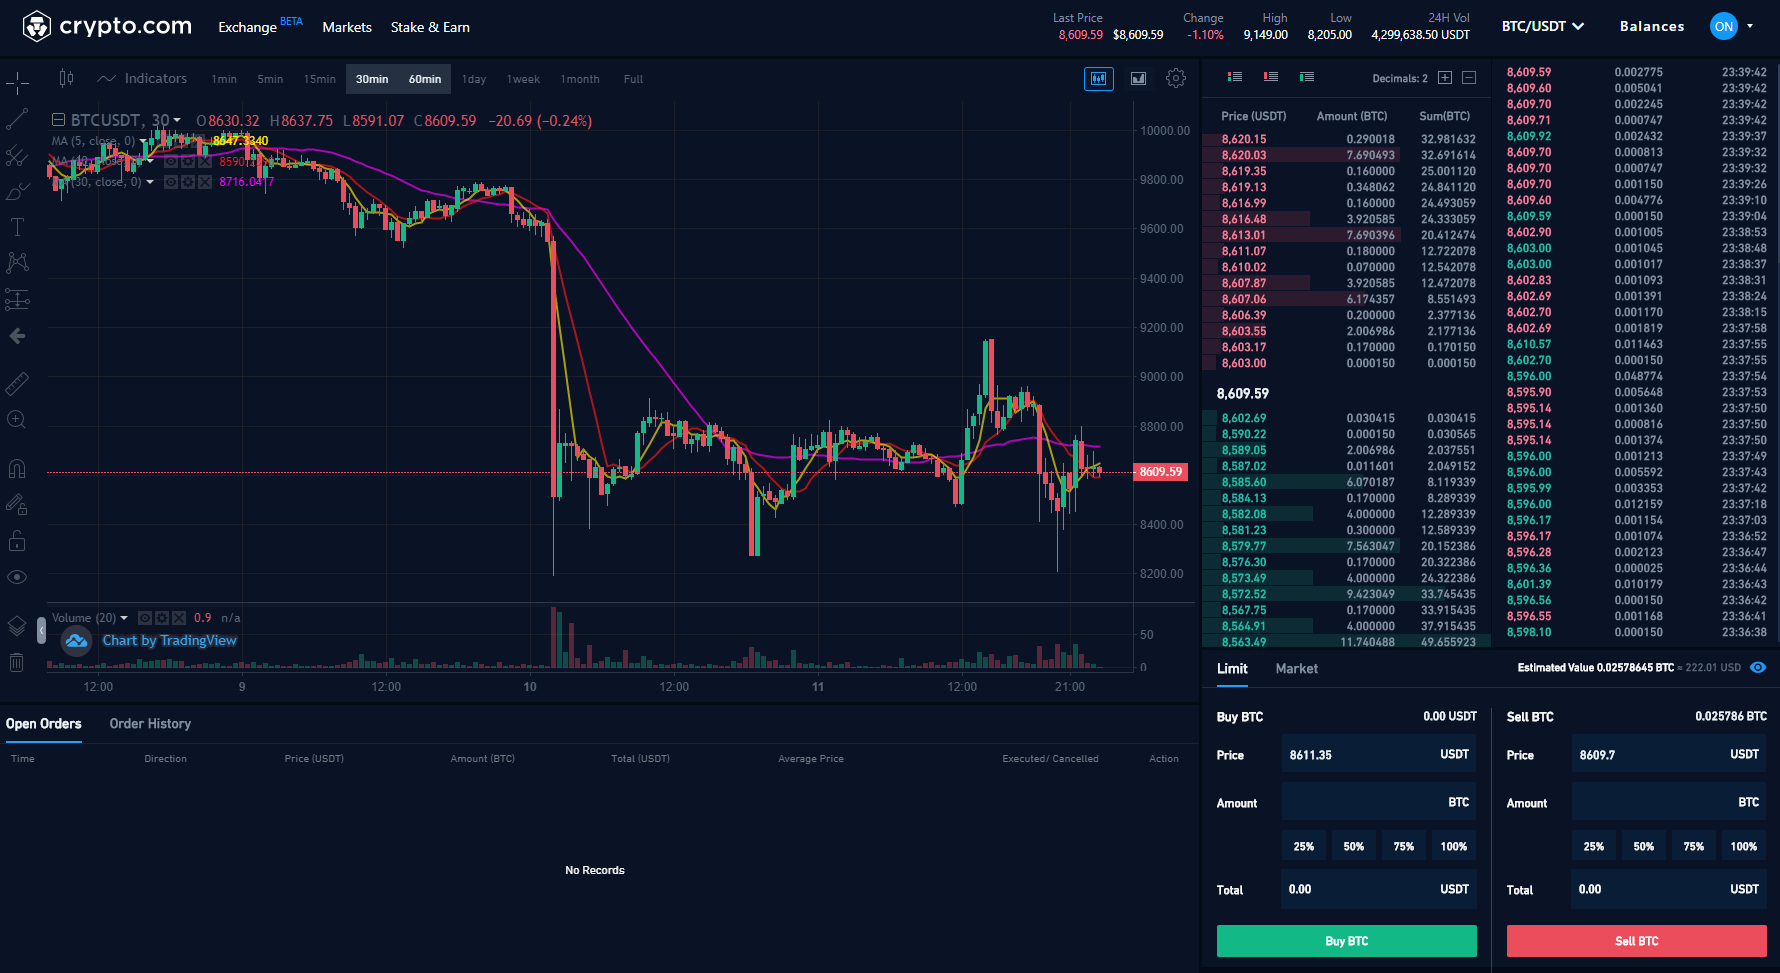Select the long position prediction tool
Screen dimensions: 1780x973
17,299
